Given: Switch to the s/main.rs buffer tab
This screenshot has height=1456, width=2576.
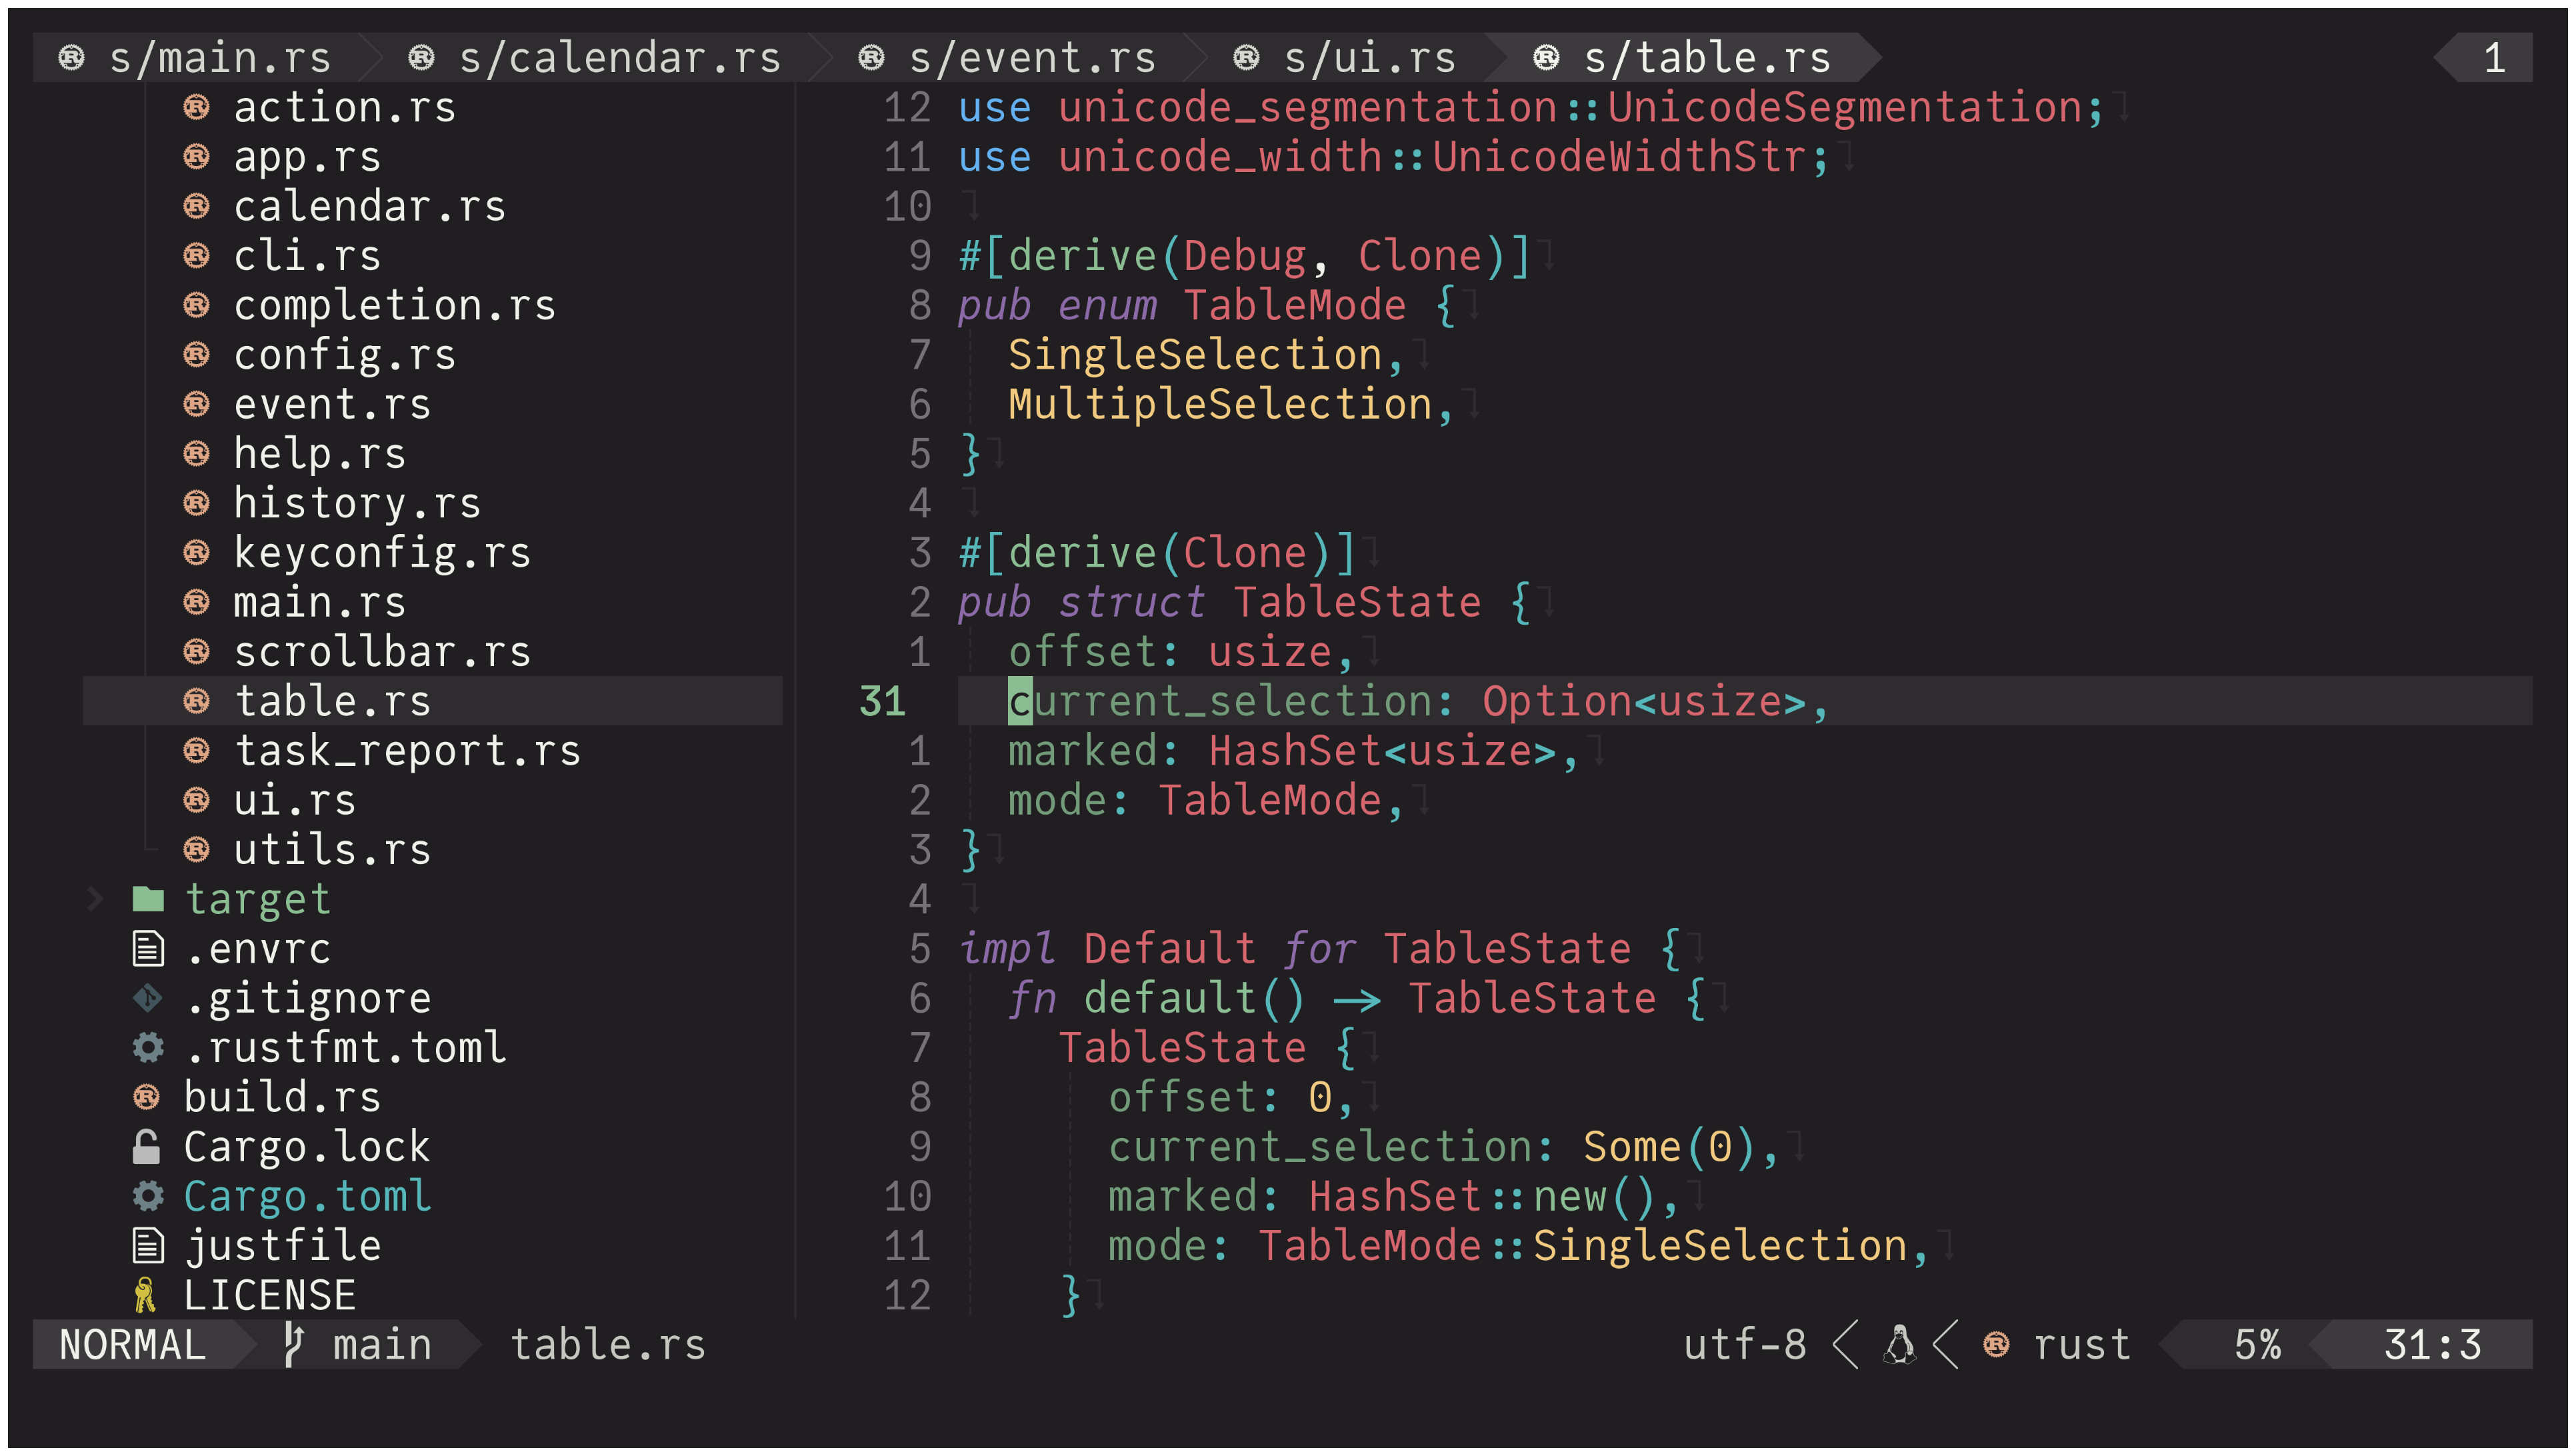Looking at the screenshot, I should coord(220,57).
